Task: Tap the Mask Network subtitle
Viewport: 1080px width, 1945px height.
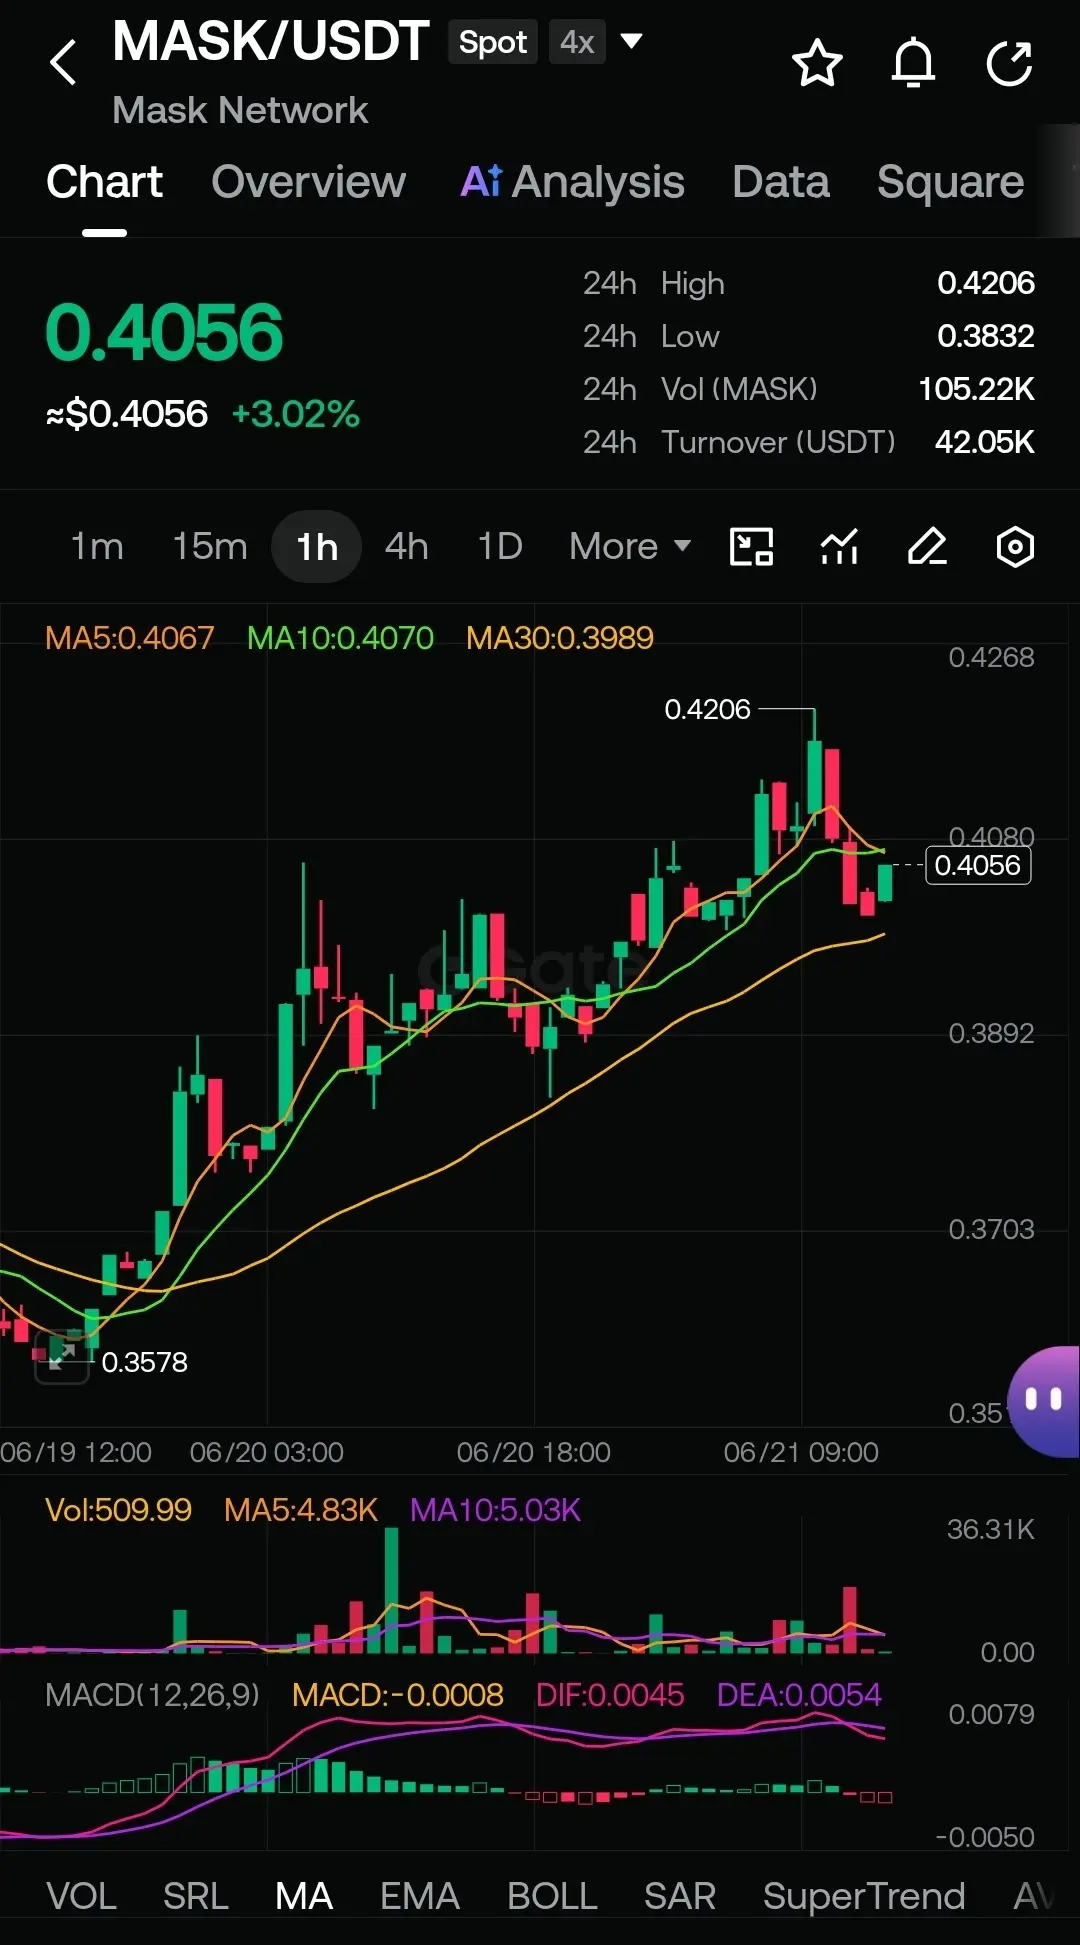Action: point(240,110)
